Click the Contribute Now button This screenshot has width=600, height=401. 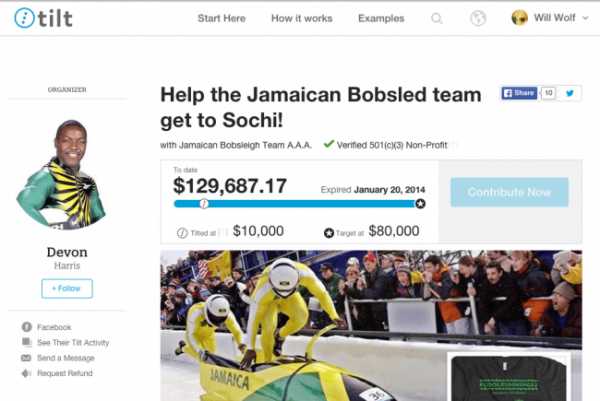[x=509, y=192]
